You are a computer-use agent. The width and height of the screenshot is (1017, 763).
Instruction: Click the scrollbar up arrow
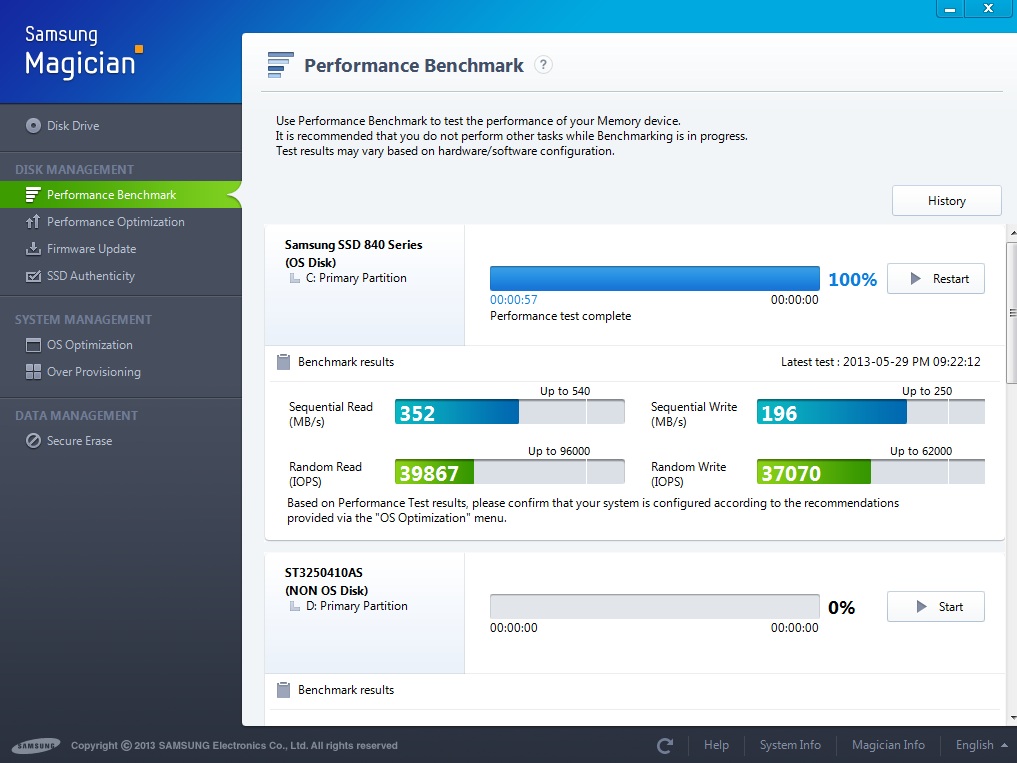(x=1012, y=232)
